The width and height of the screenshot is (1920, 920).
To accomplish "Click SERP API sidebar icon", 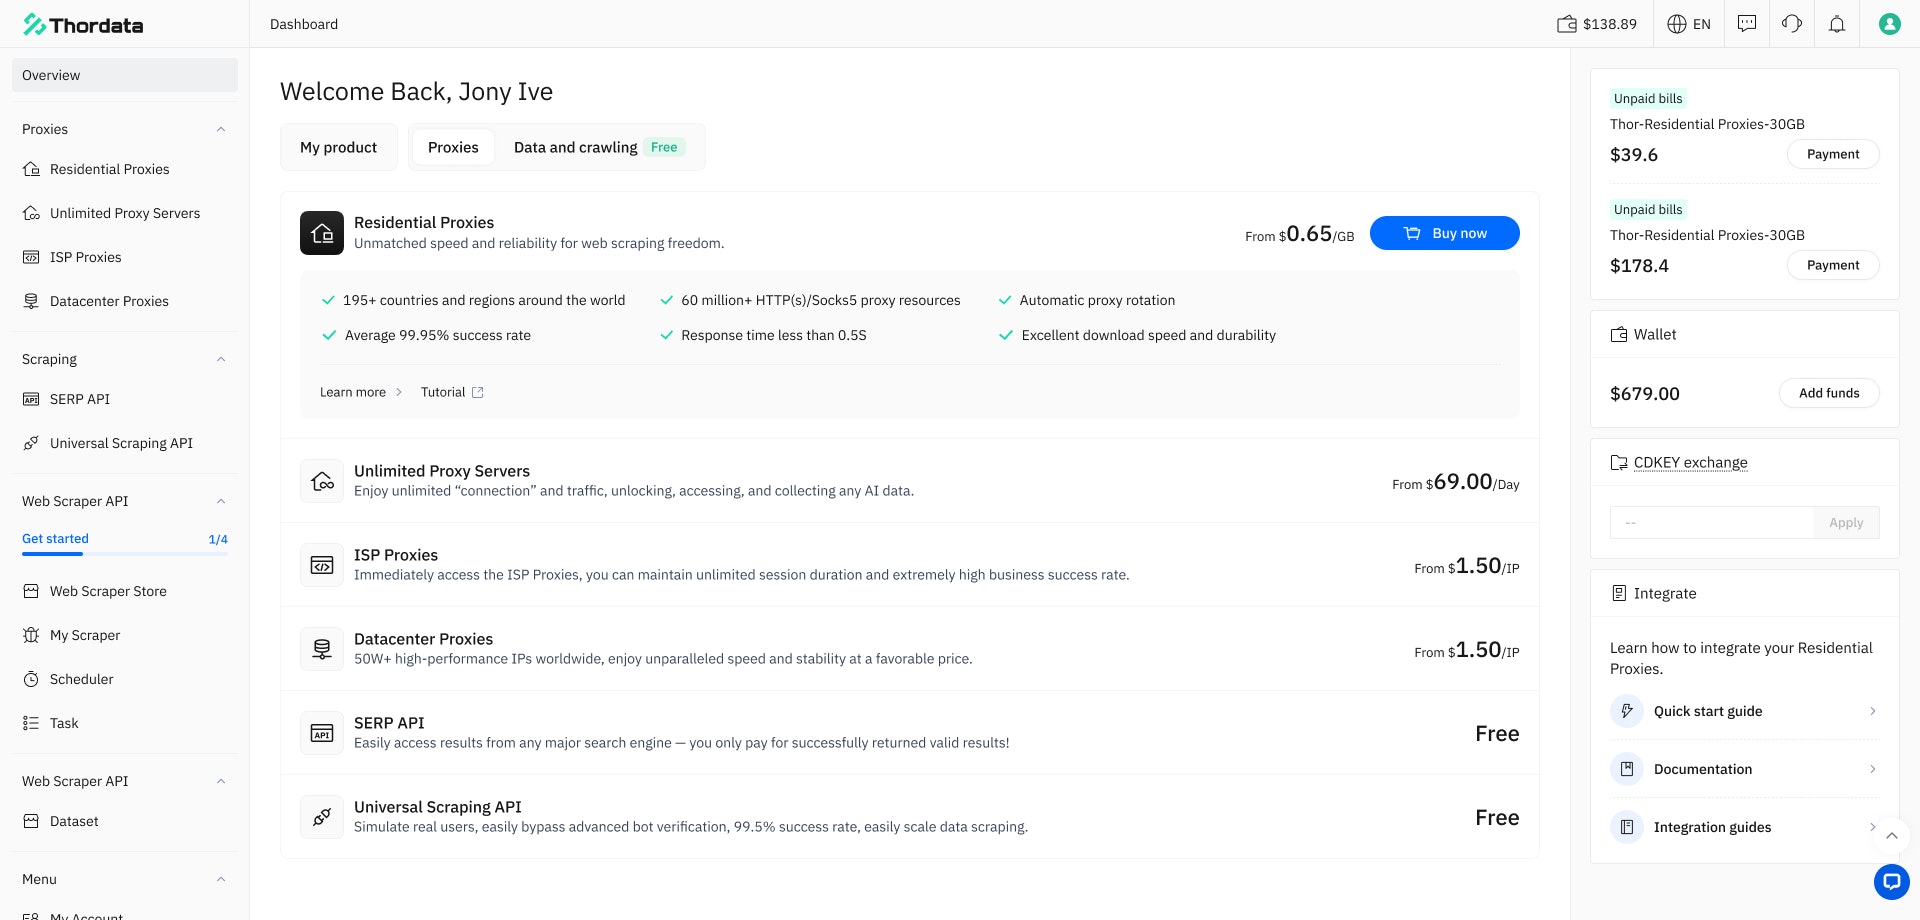I will click(x=31, y=399).
